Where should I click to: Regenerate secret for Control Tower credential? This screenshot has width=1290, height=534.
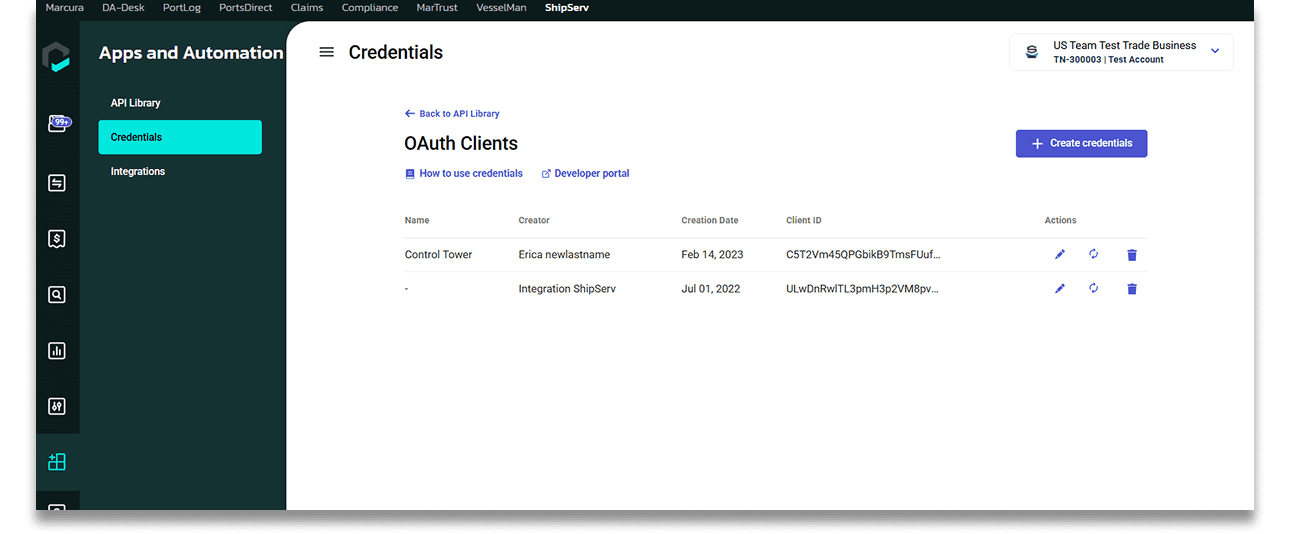coord(1094,254)
